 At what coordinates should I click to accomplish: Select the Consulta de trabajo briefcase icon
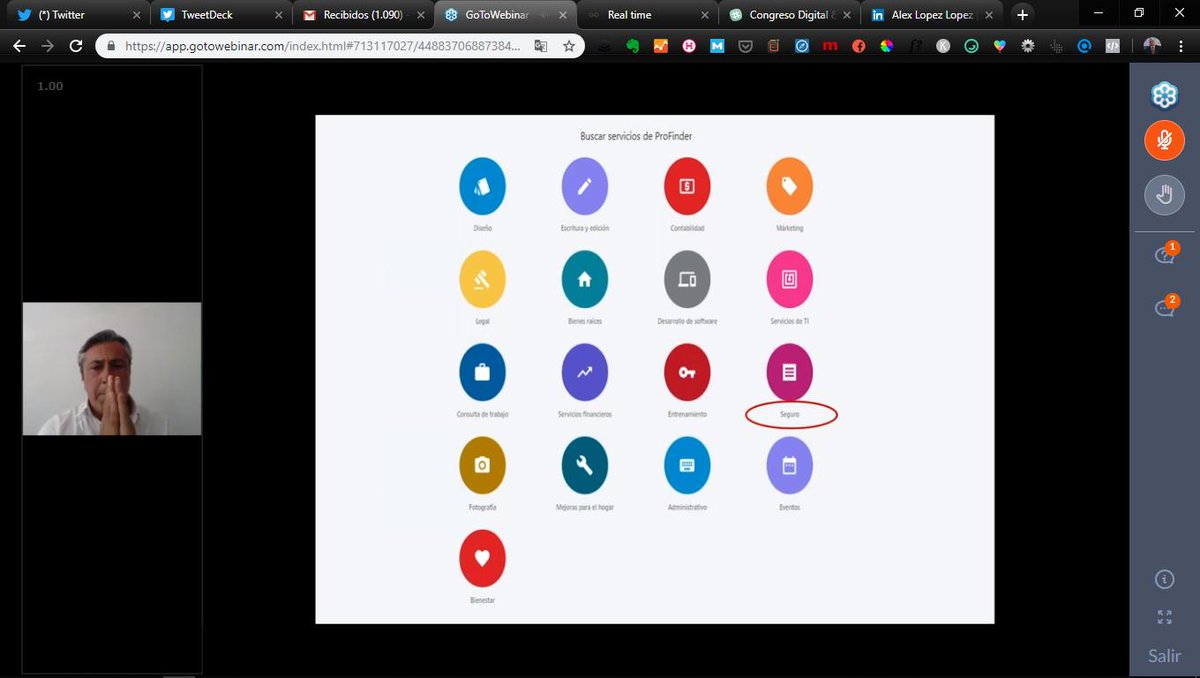point(482,372)
